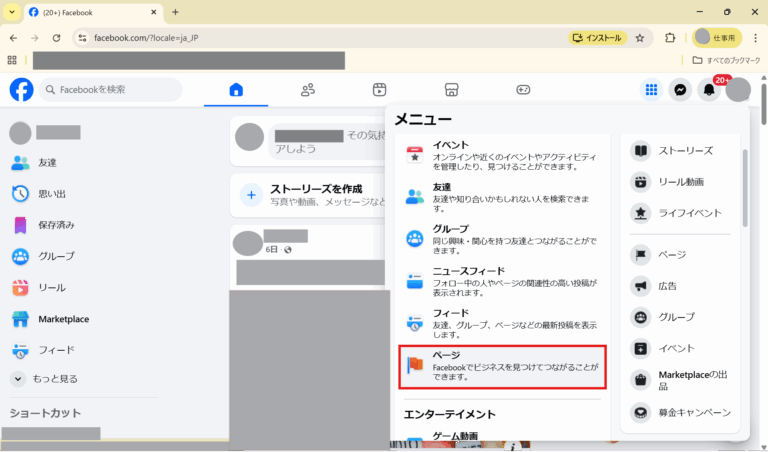Open Messenger icon
Screen dimensions: 768x452
(x=680, y=90)
